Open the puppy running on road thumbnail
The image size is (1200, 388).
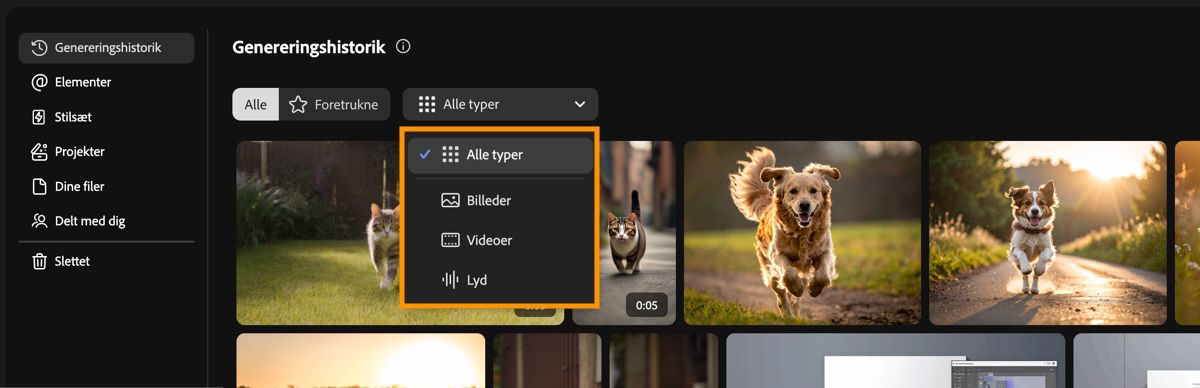tap(1048, 233)
